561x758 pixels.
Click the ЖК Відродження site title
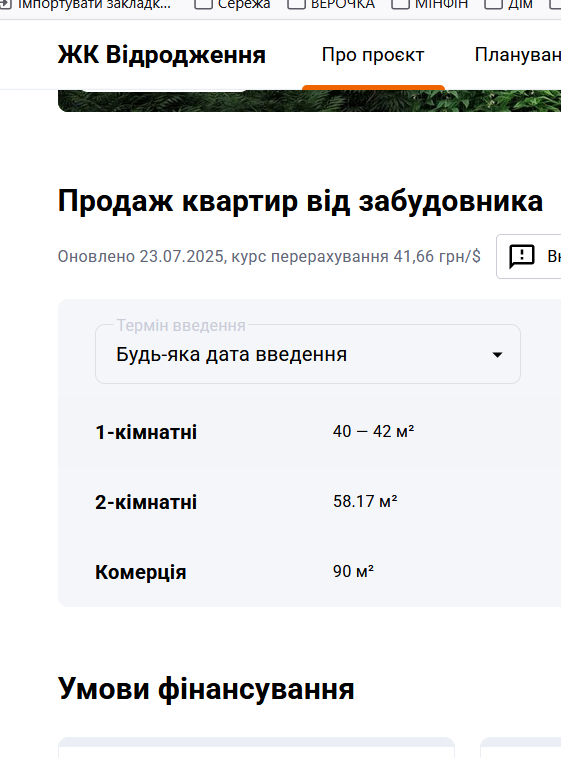click(x=162, y=54)
